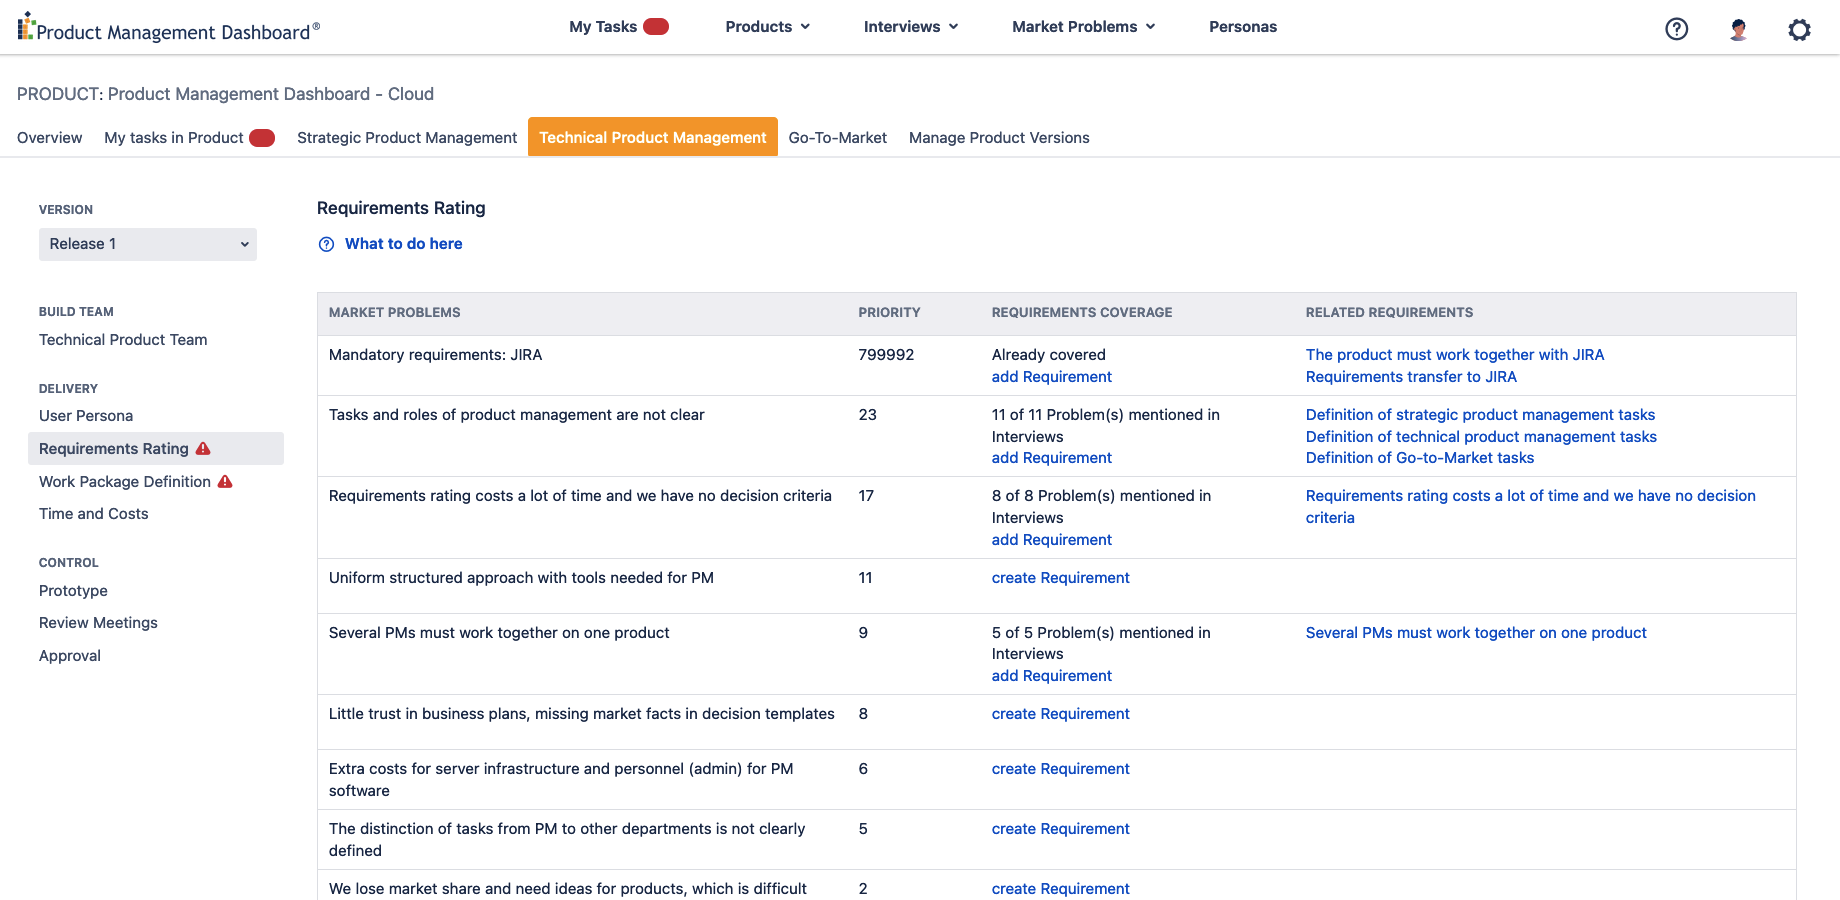Click the warning icon beside Work Package Definition
1840x900 pixels.
click(225, 482)
